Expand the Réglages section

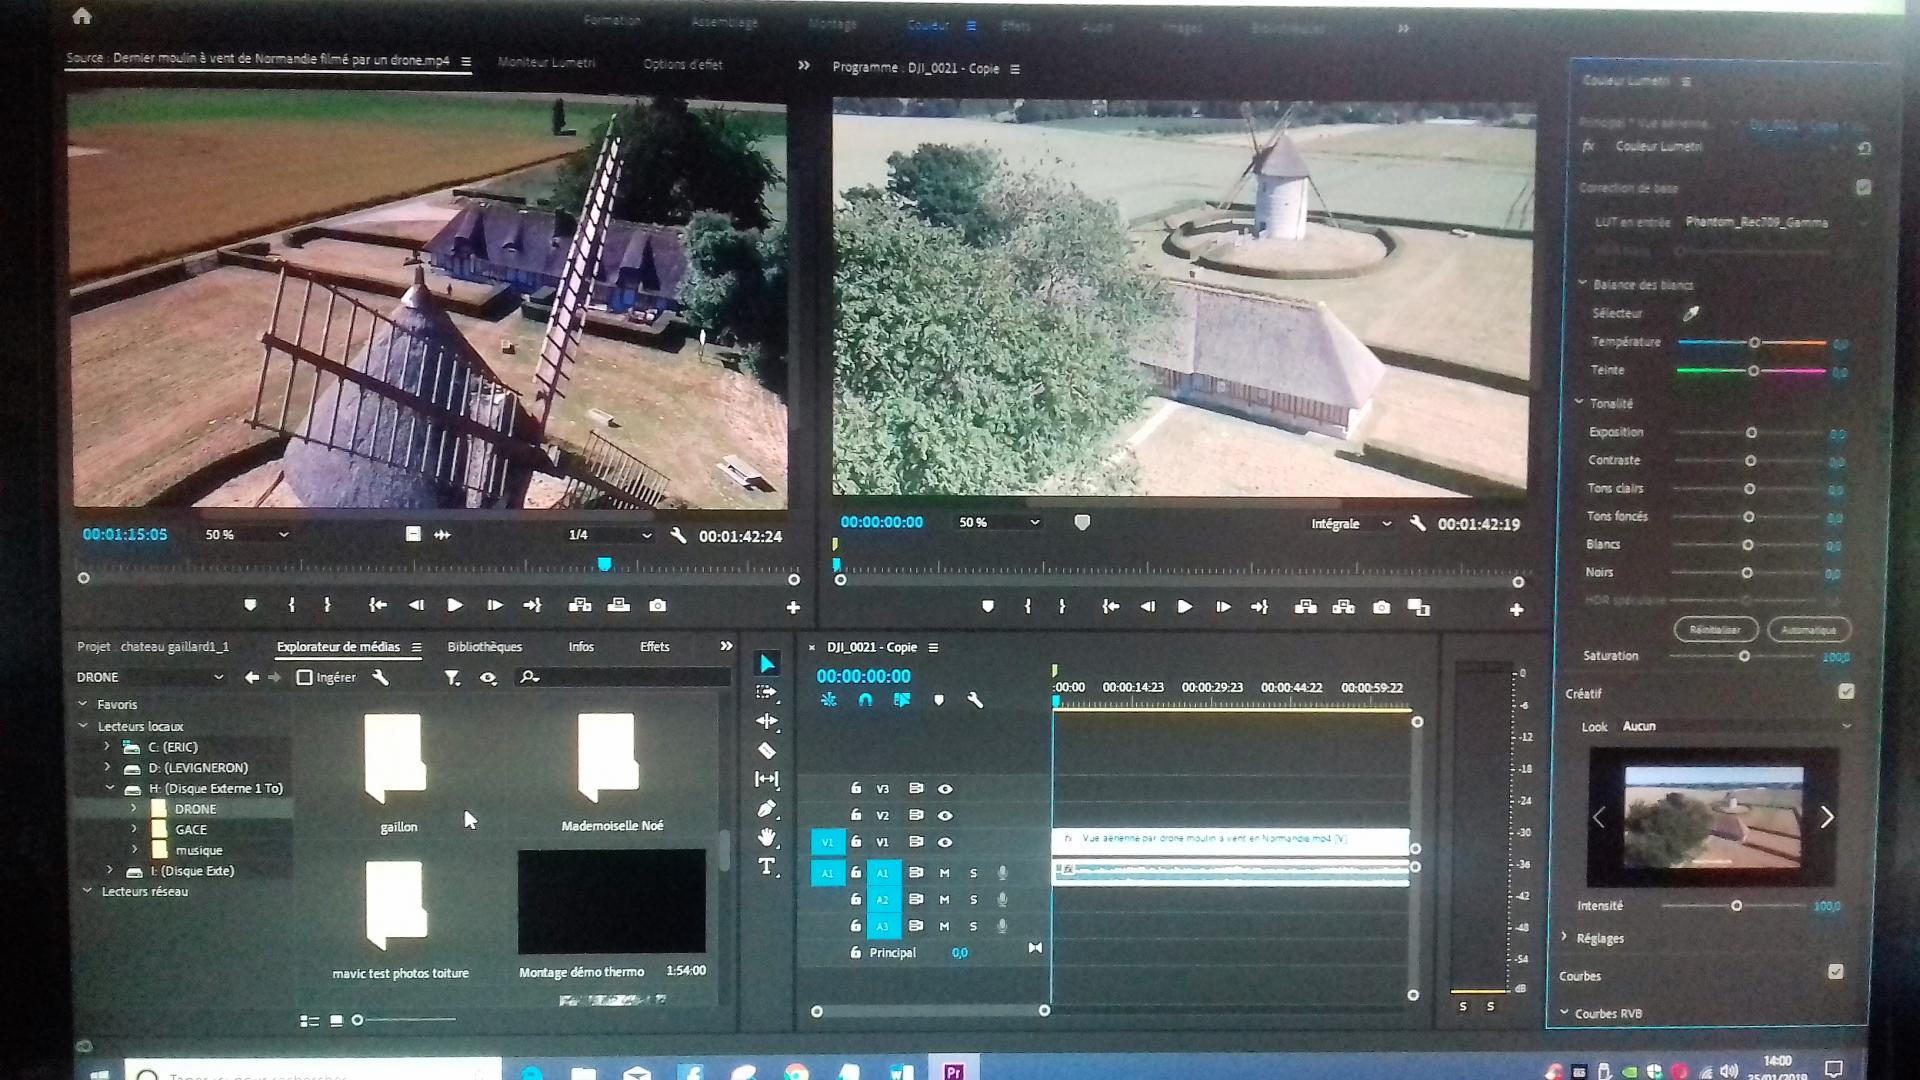(1565, 937)
